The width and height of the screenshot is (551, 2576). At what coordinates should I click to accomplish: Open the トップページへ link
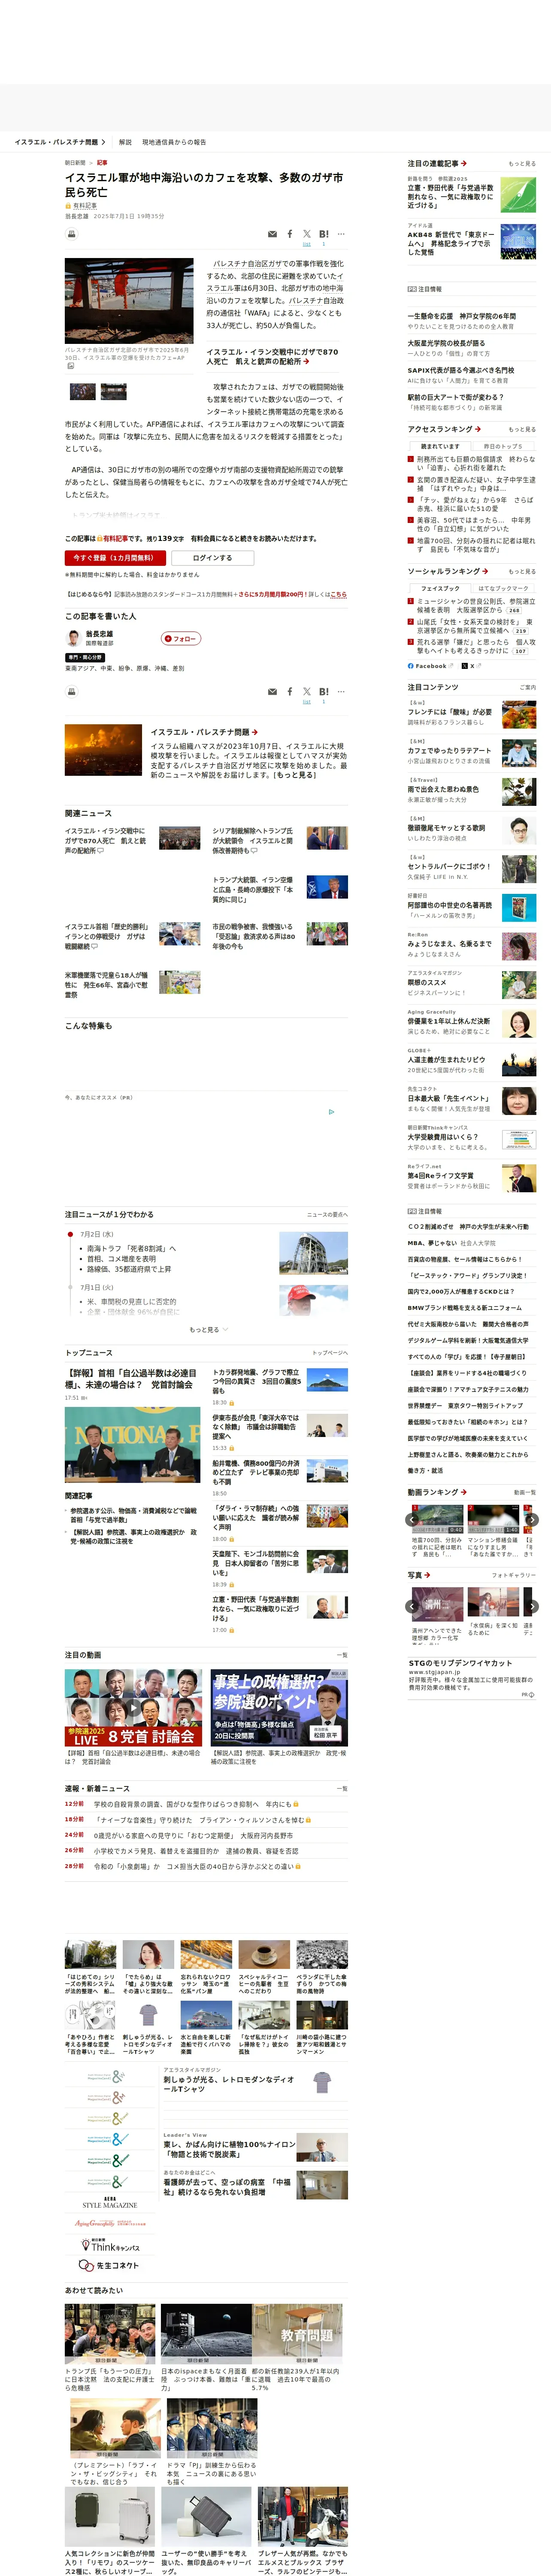click(x=330, y=1353)
